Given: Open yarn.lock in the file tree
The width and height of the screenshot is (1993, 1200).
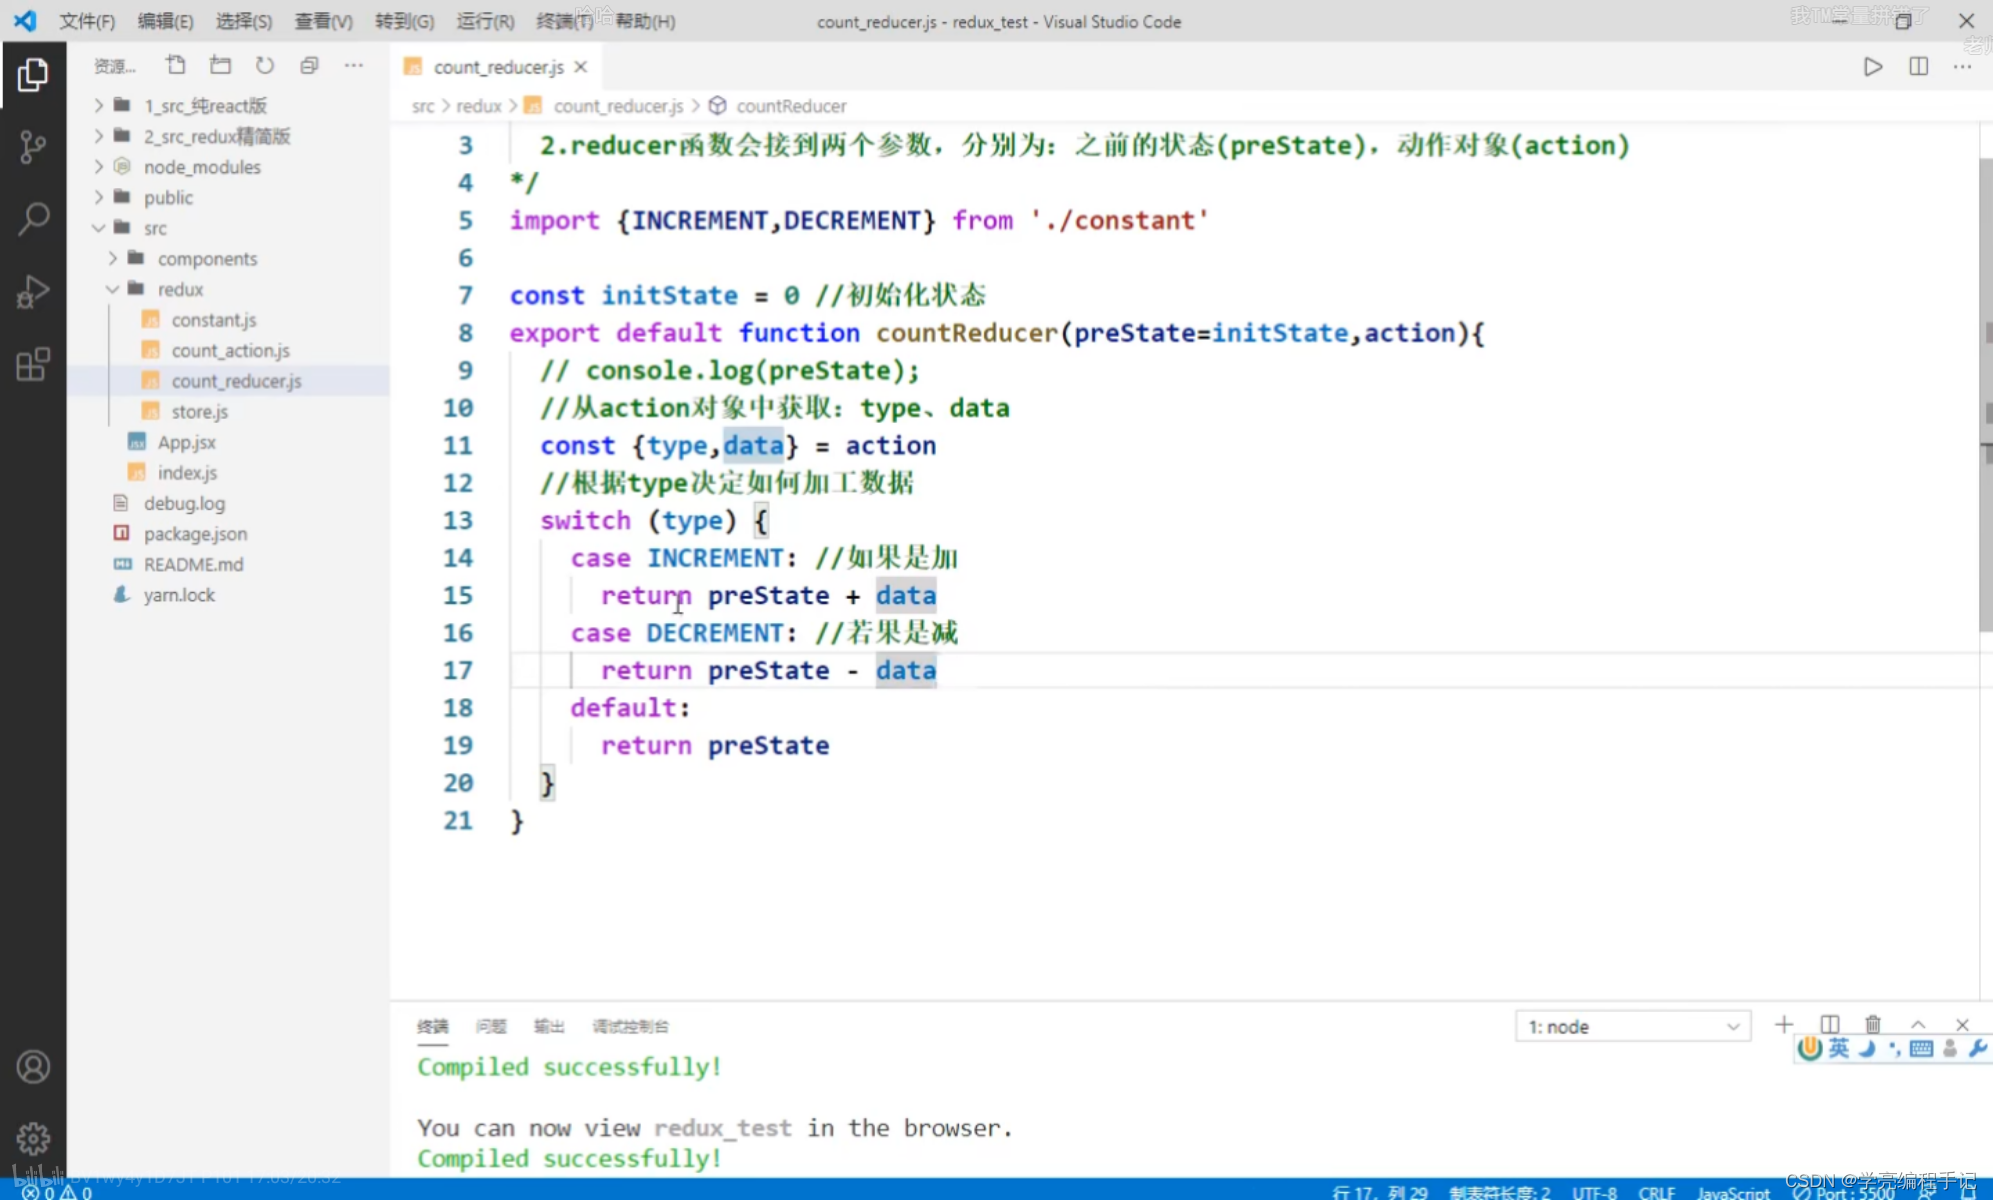Looking at the screenshot, I should coord(228,595).
